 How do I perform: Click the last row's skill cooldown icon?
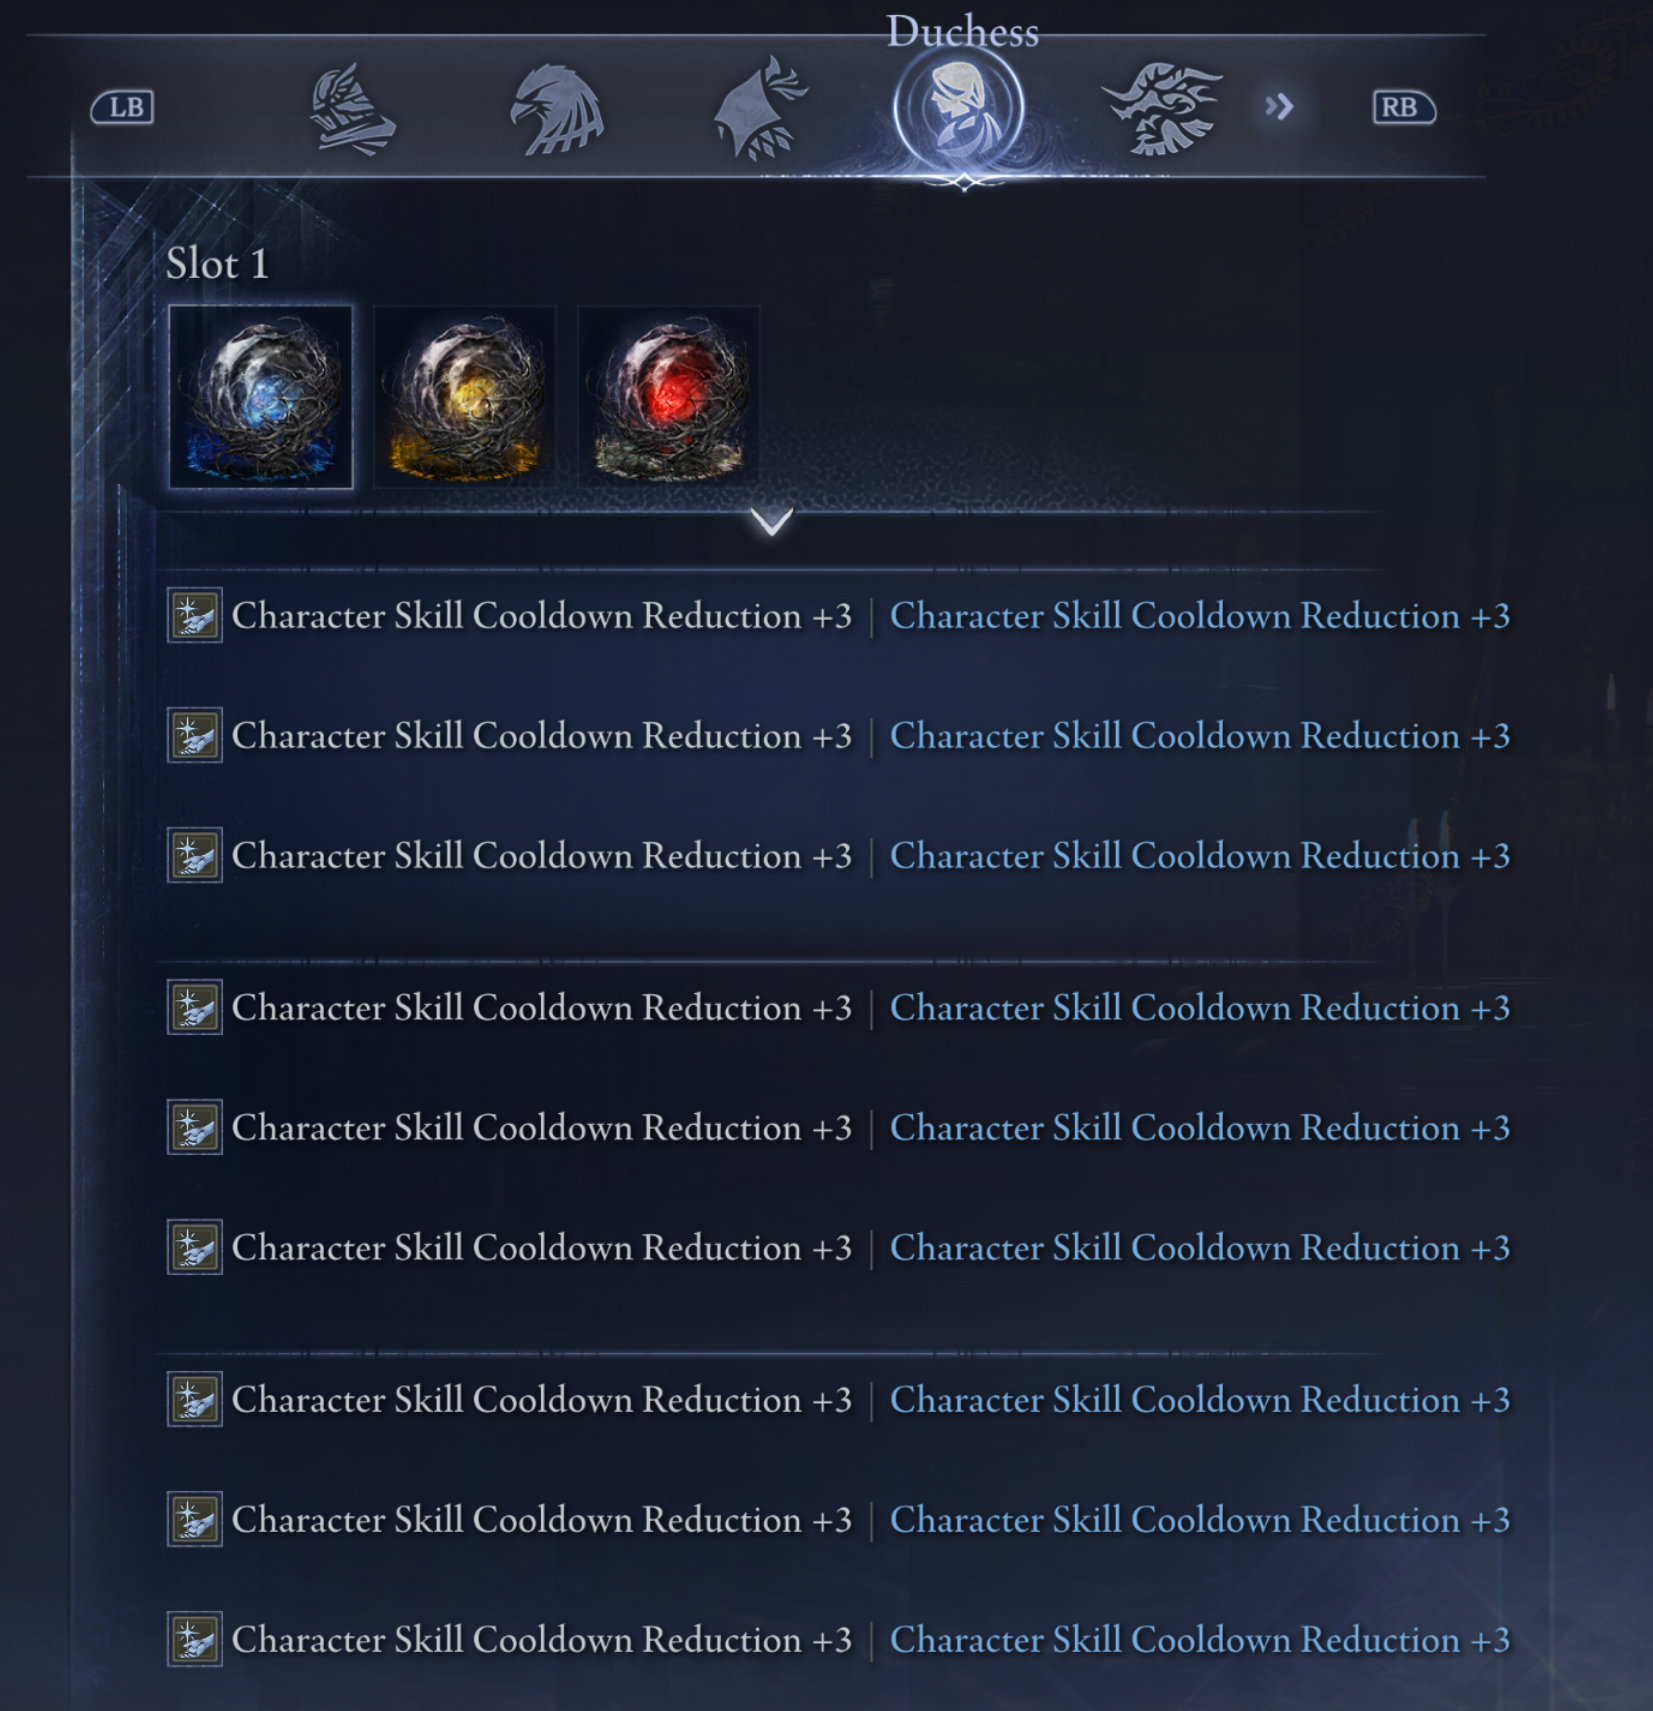[194, 1640]
